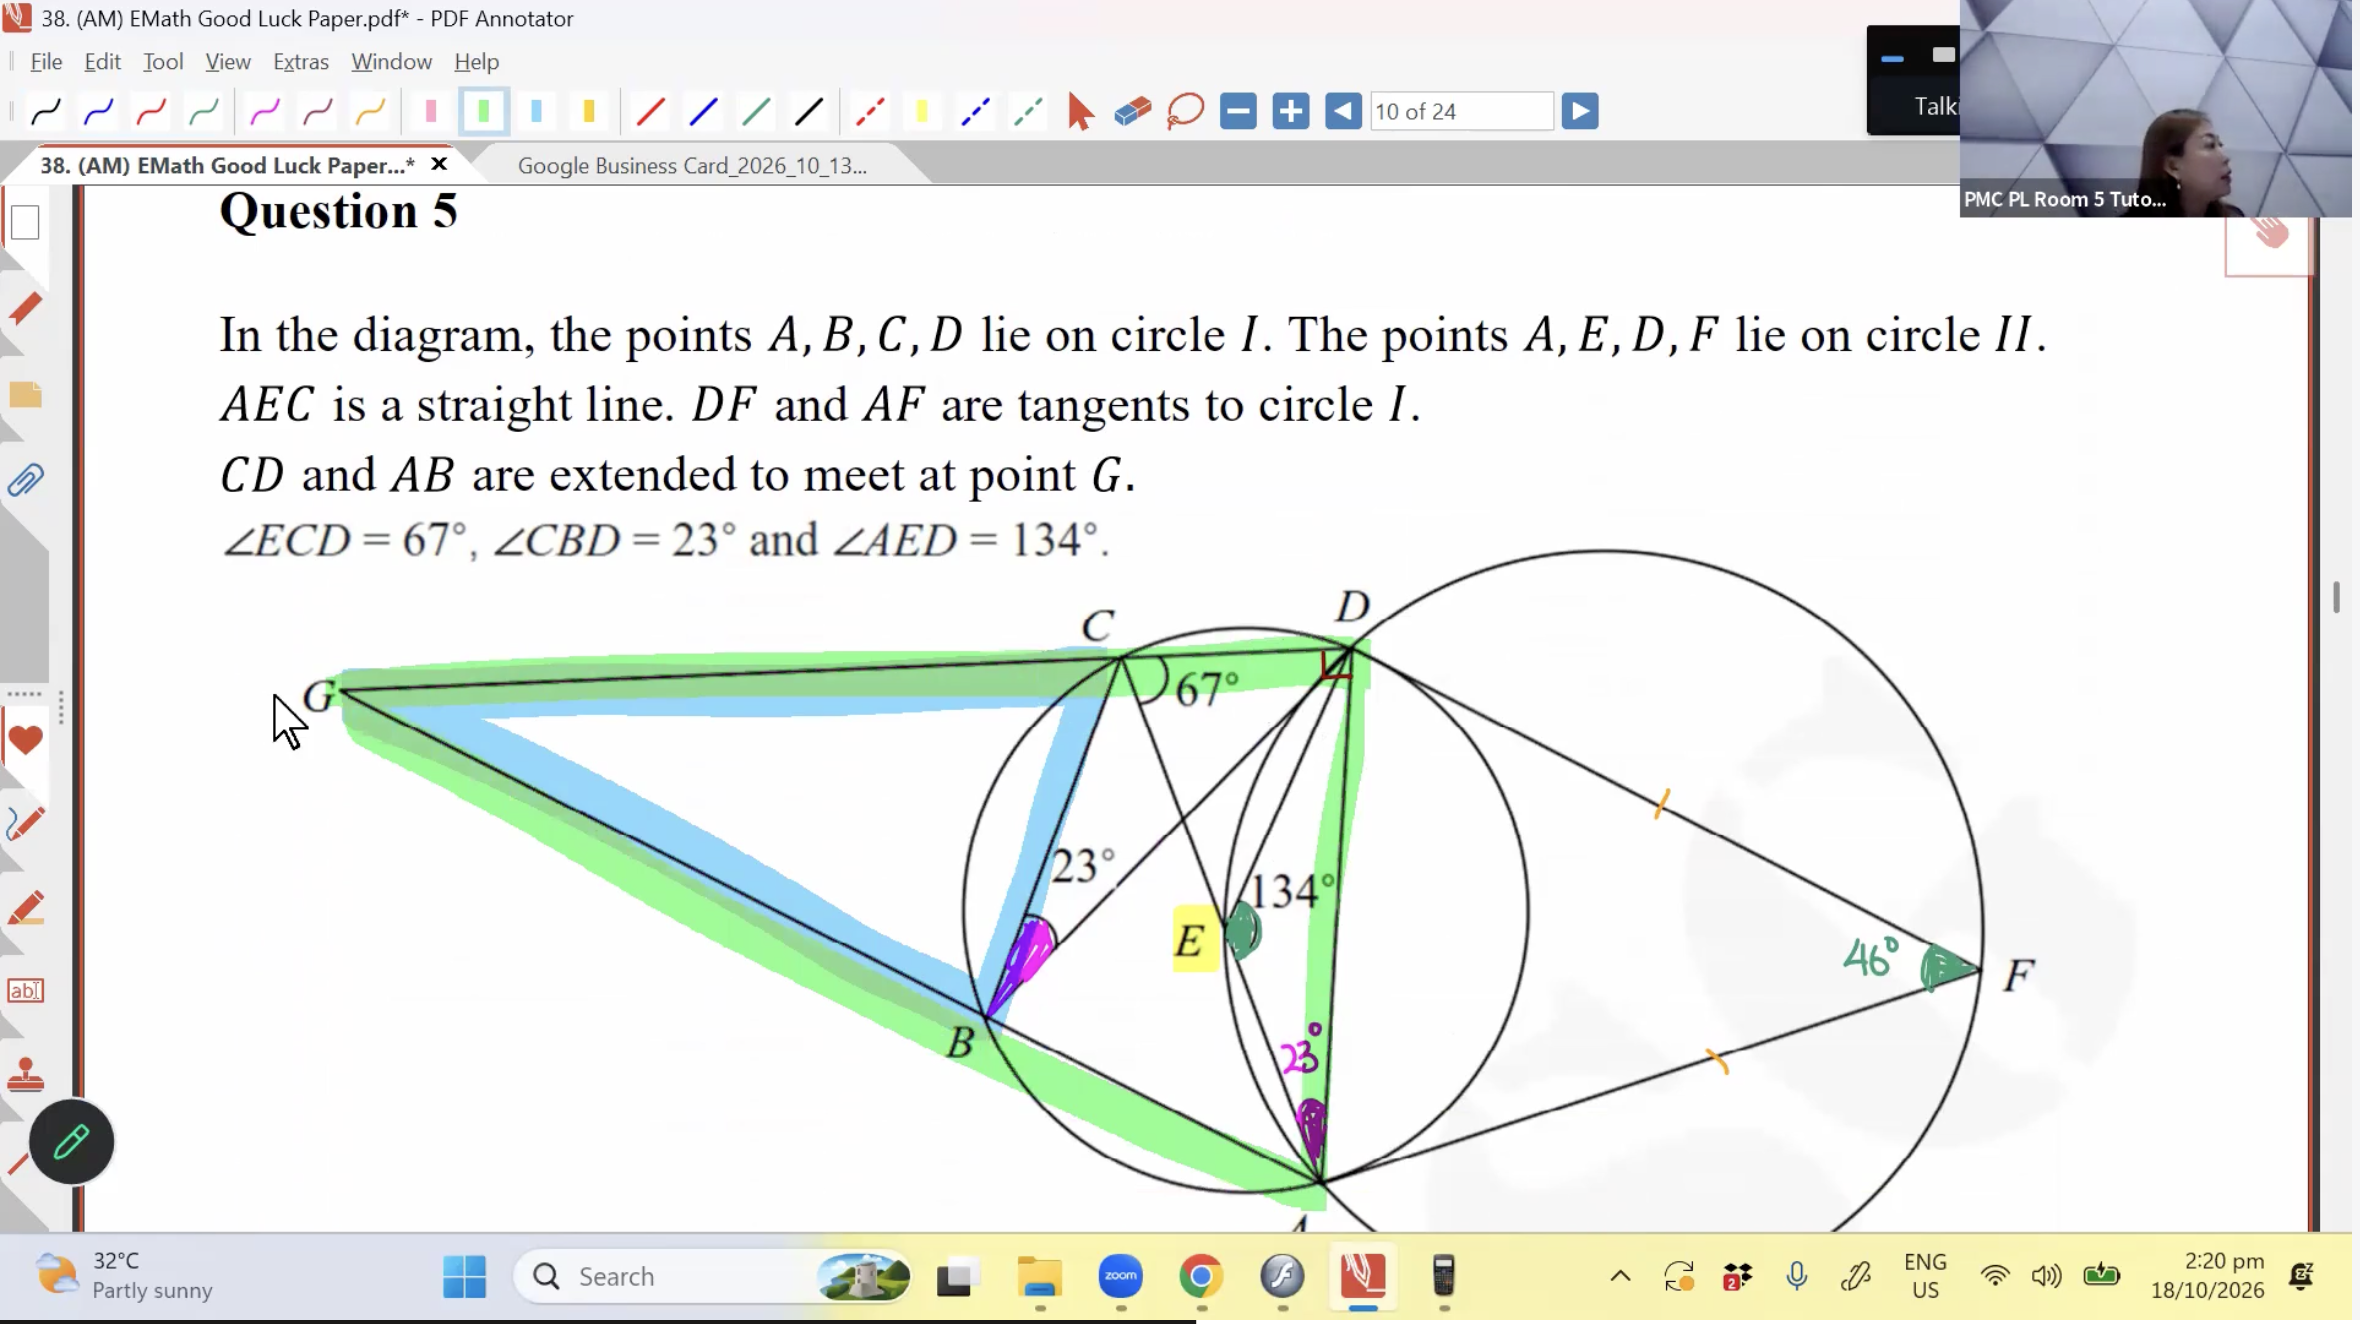Zoom out with the minus button
The image size is (2360, 1324).
(x=1238, y=111)
